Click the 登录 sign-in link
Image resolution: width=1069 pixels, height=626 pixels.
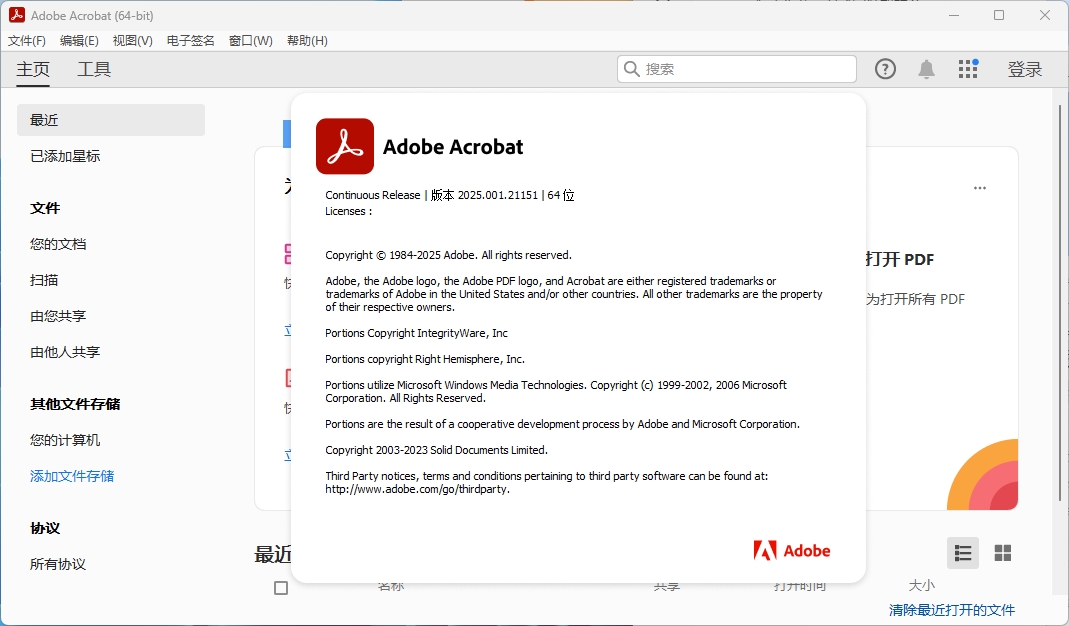click(1025, 69)
